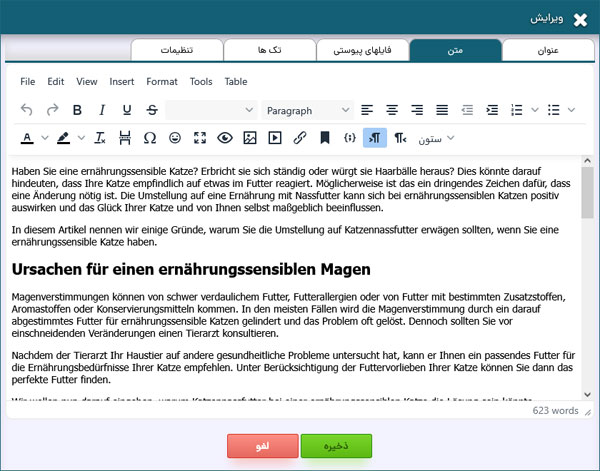This screenshot has width=600, height=471.
Task: Align text left
Action: (x=367, y=110)
